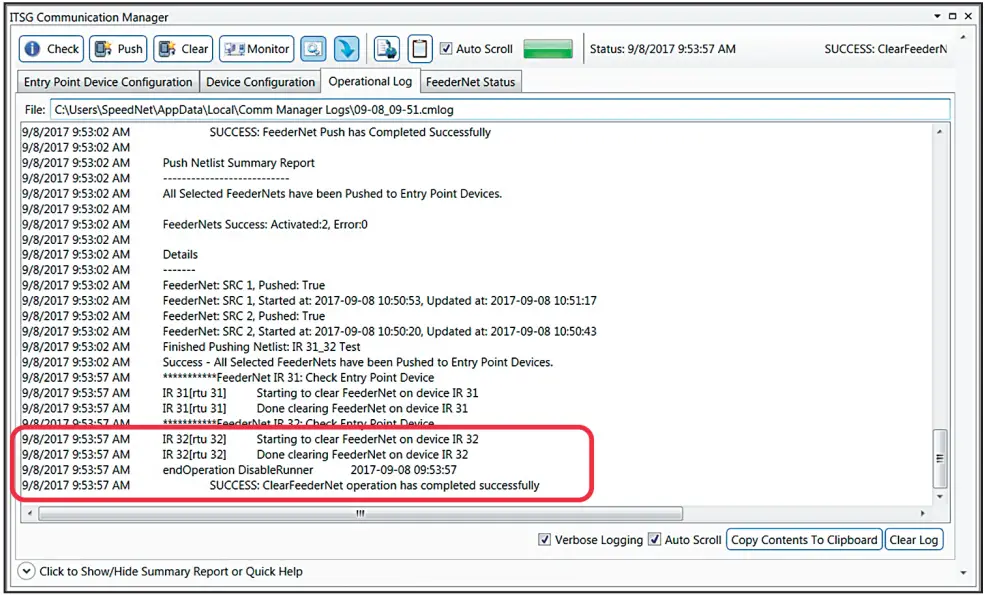This screenshot has height=595, width=985.
Task: Click the magnifier preview toolbar icon
Action: pyautogui.click(x=313, y=49)
